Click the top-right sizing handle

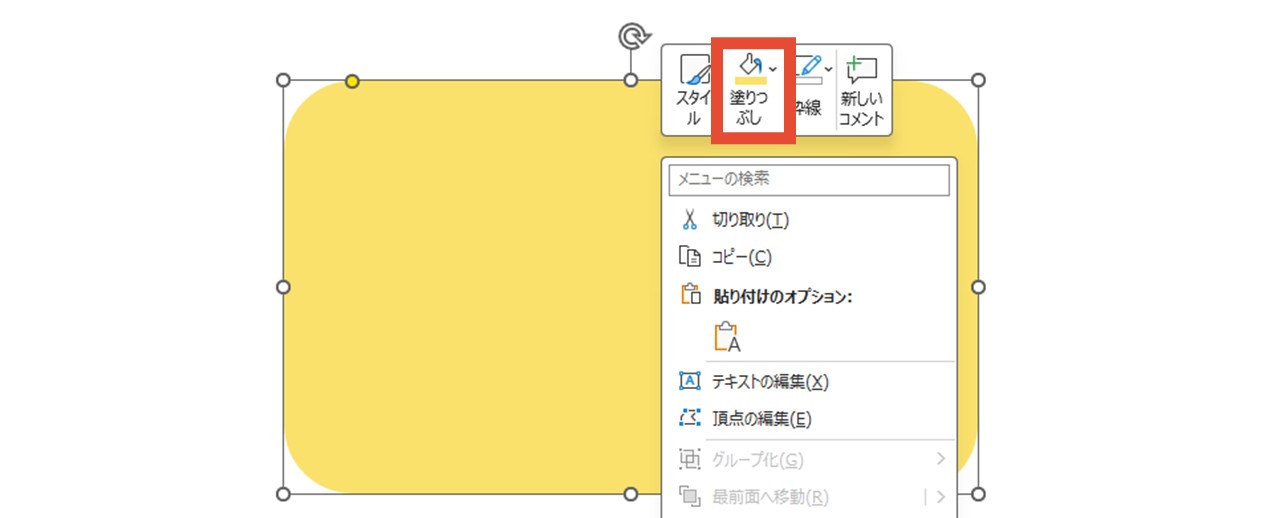(979, 80)
